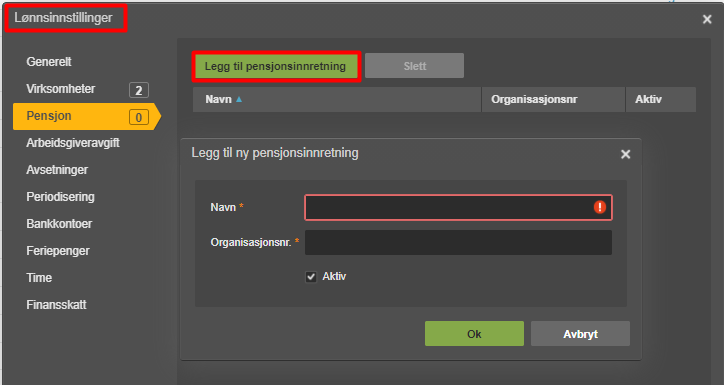This screenshot has width=724, height=385.
Task: Click Legg til pensjonsinnretning button
Action: [276, 66]
